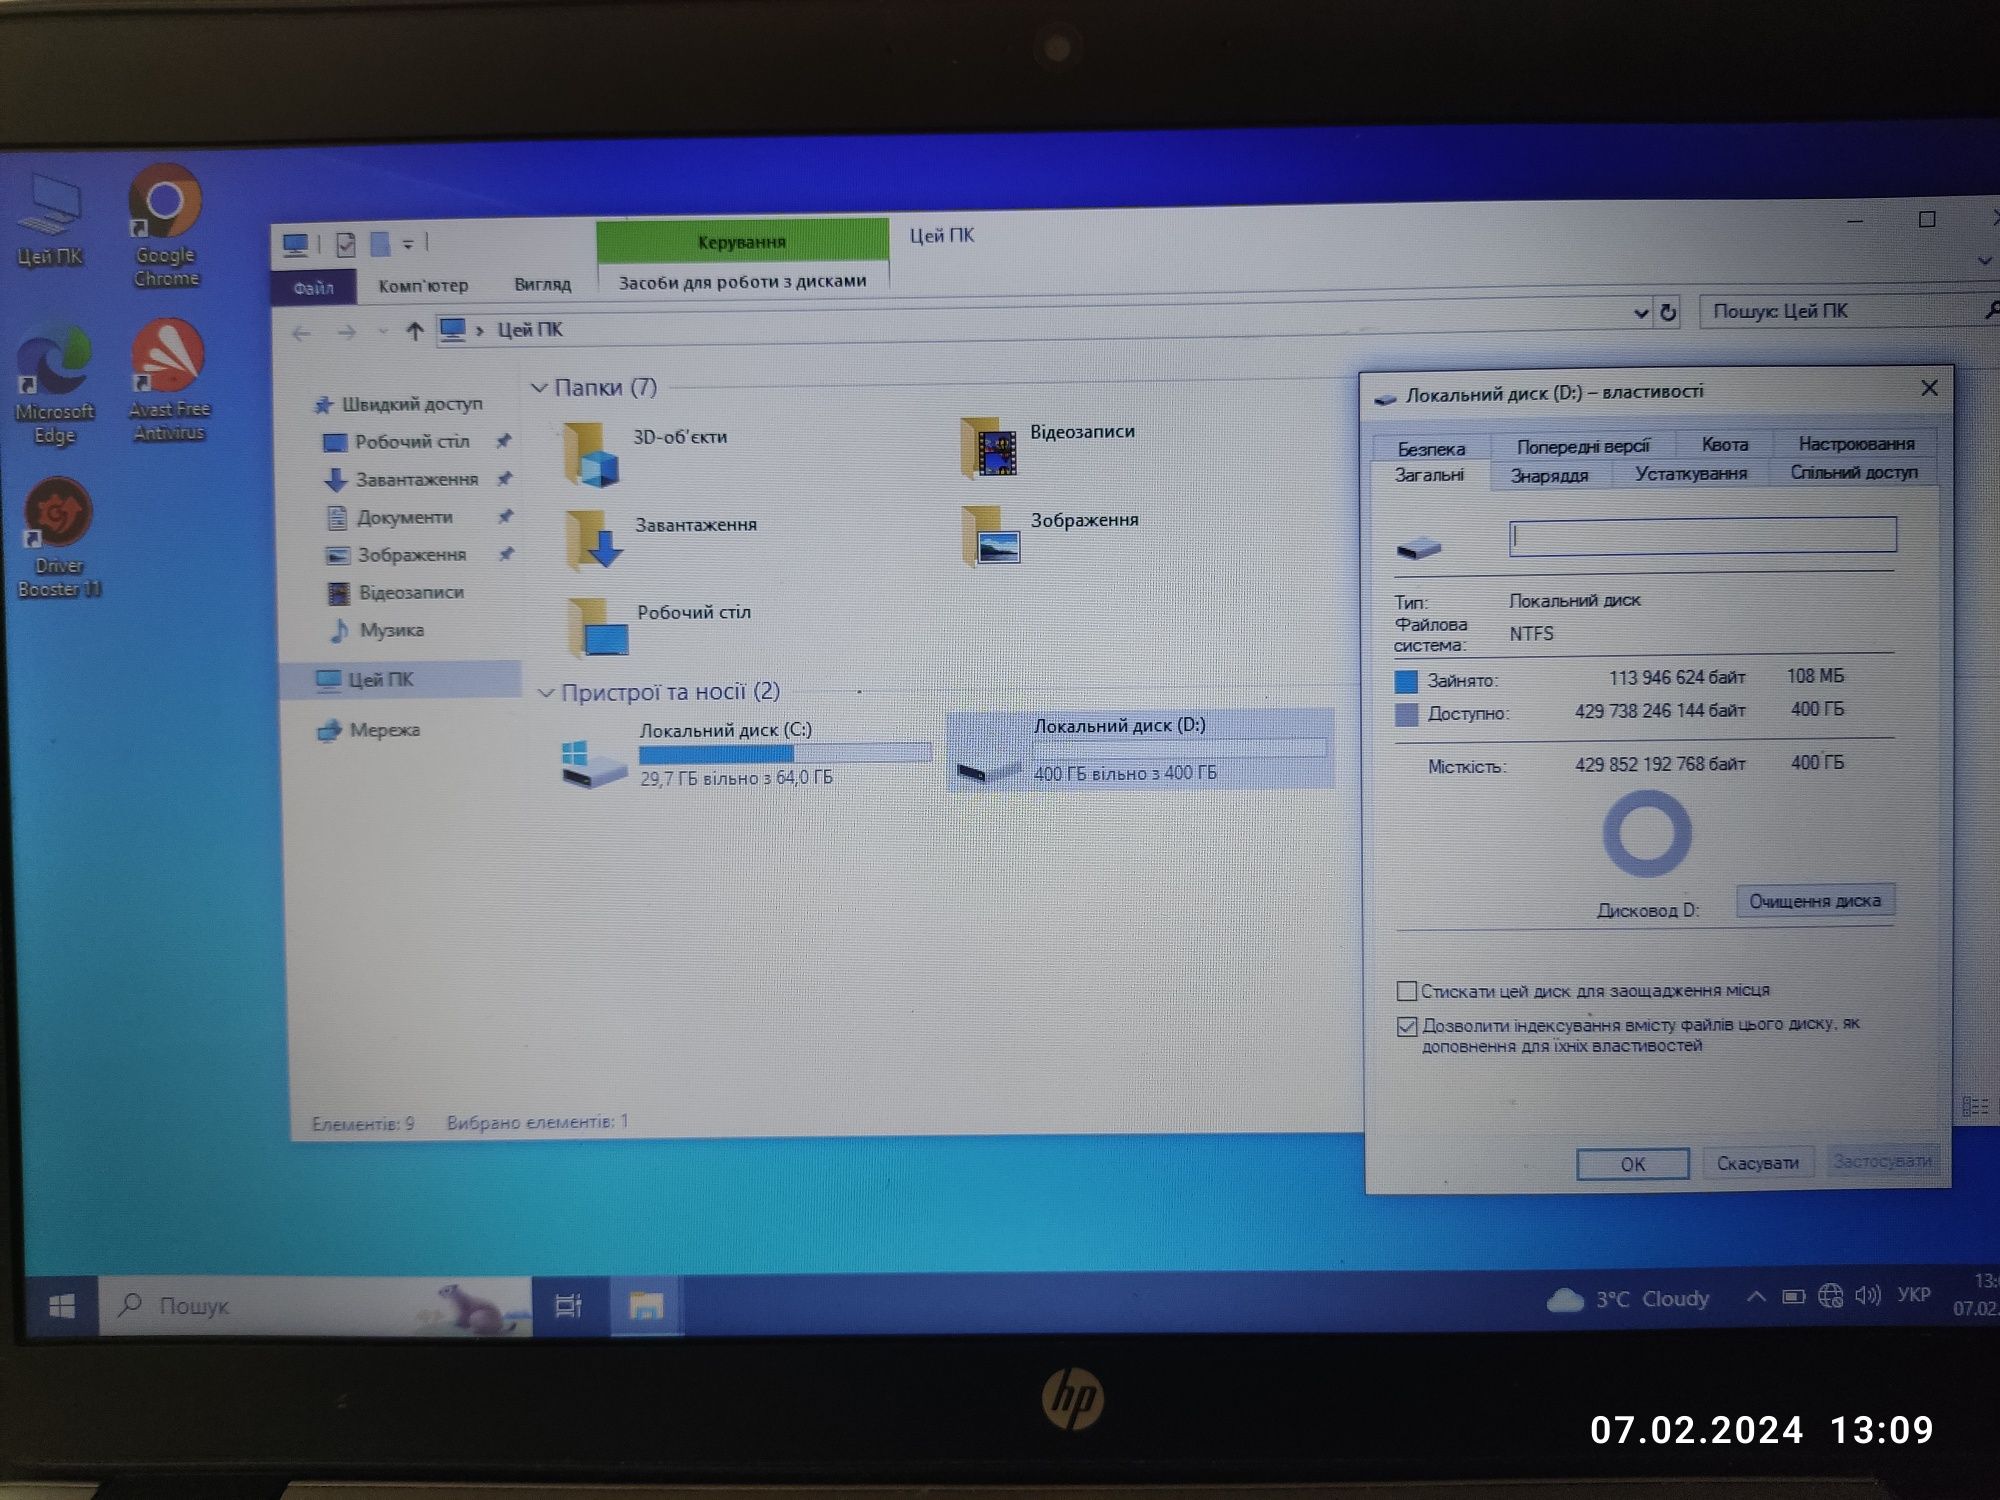Open Засоби для роботи з дисками tab
2000x1500 pixels.
tap(742, 282)
